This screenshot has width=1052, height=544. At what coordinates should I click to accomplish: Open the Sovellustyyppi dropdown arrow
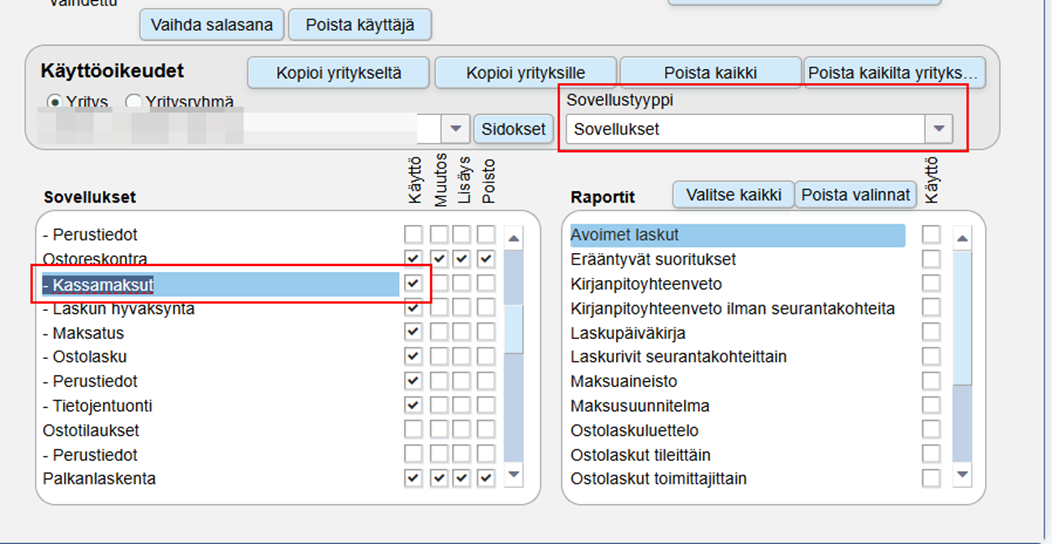click(x=939, y=128)
